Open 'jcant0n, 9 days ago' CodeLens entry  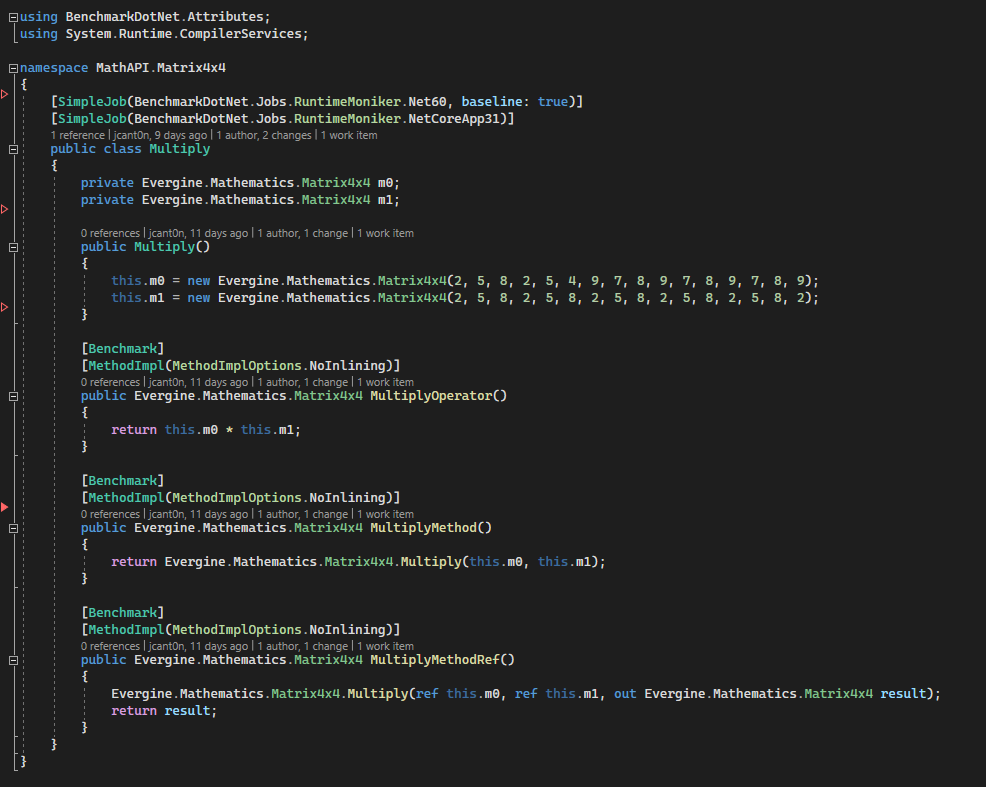tap(160, 135)
